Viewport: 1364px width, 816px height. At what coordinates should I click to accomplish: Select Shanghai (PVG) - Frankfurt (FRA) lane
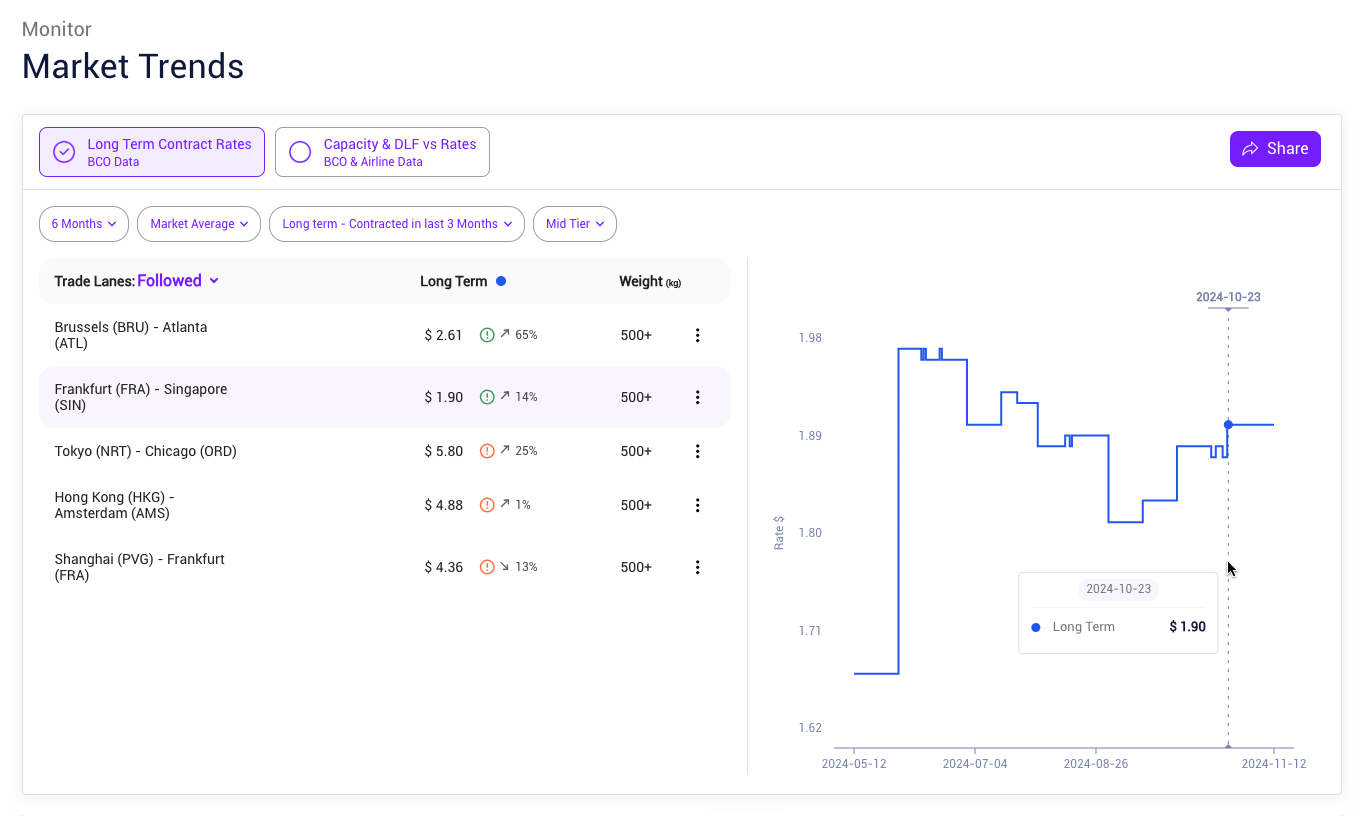pyautogui.click(x=140, y=567)
